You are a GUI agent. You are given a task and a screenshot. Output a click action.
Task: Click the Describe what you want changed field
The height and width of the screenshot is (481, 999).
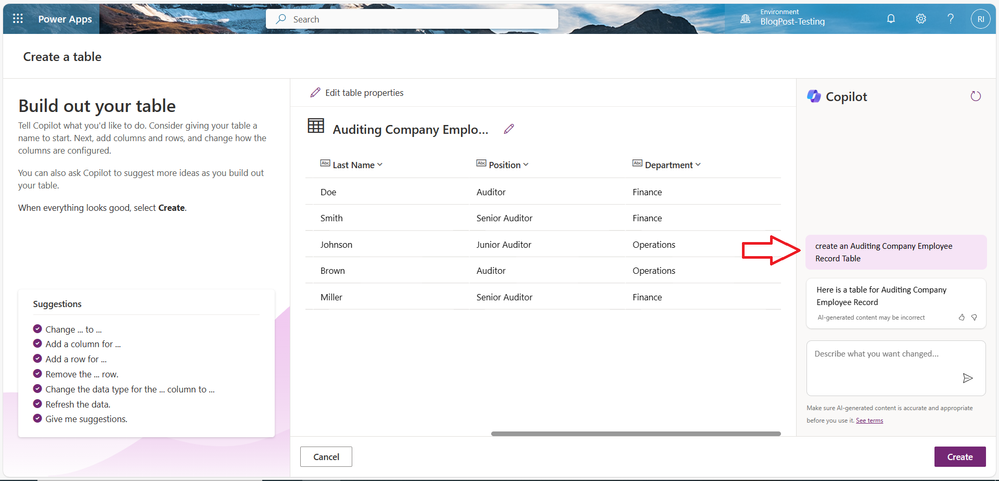[x=896, y=368]
